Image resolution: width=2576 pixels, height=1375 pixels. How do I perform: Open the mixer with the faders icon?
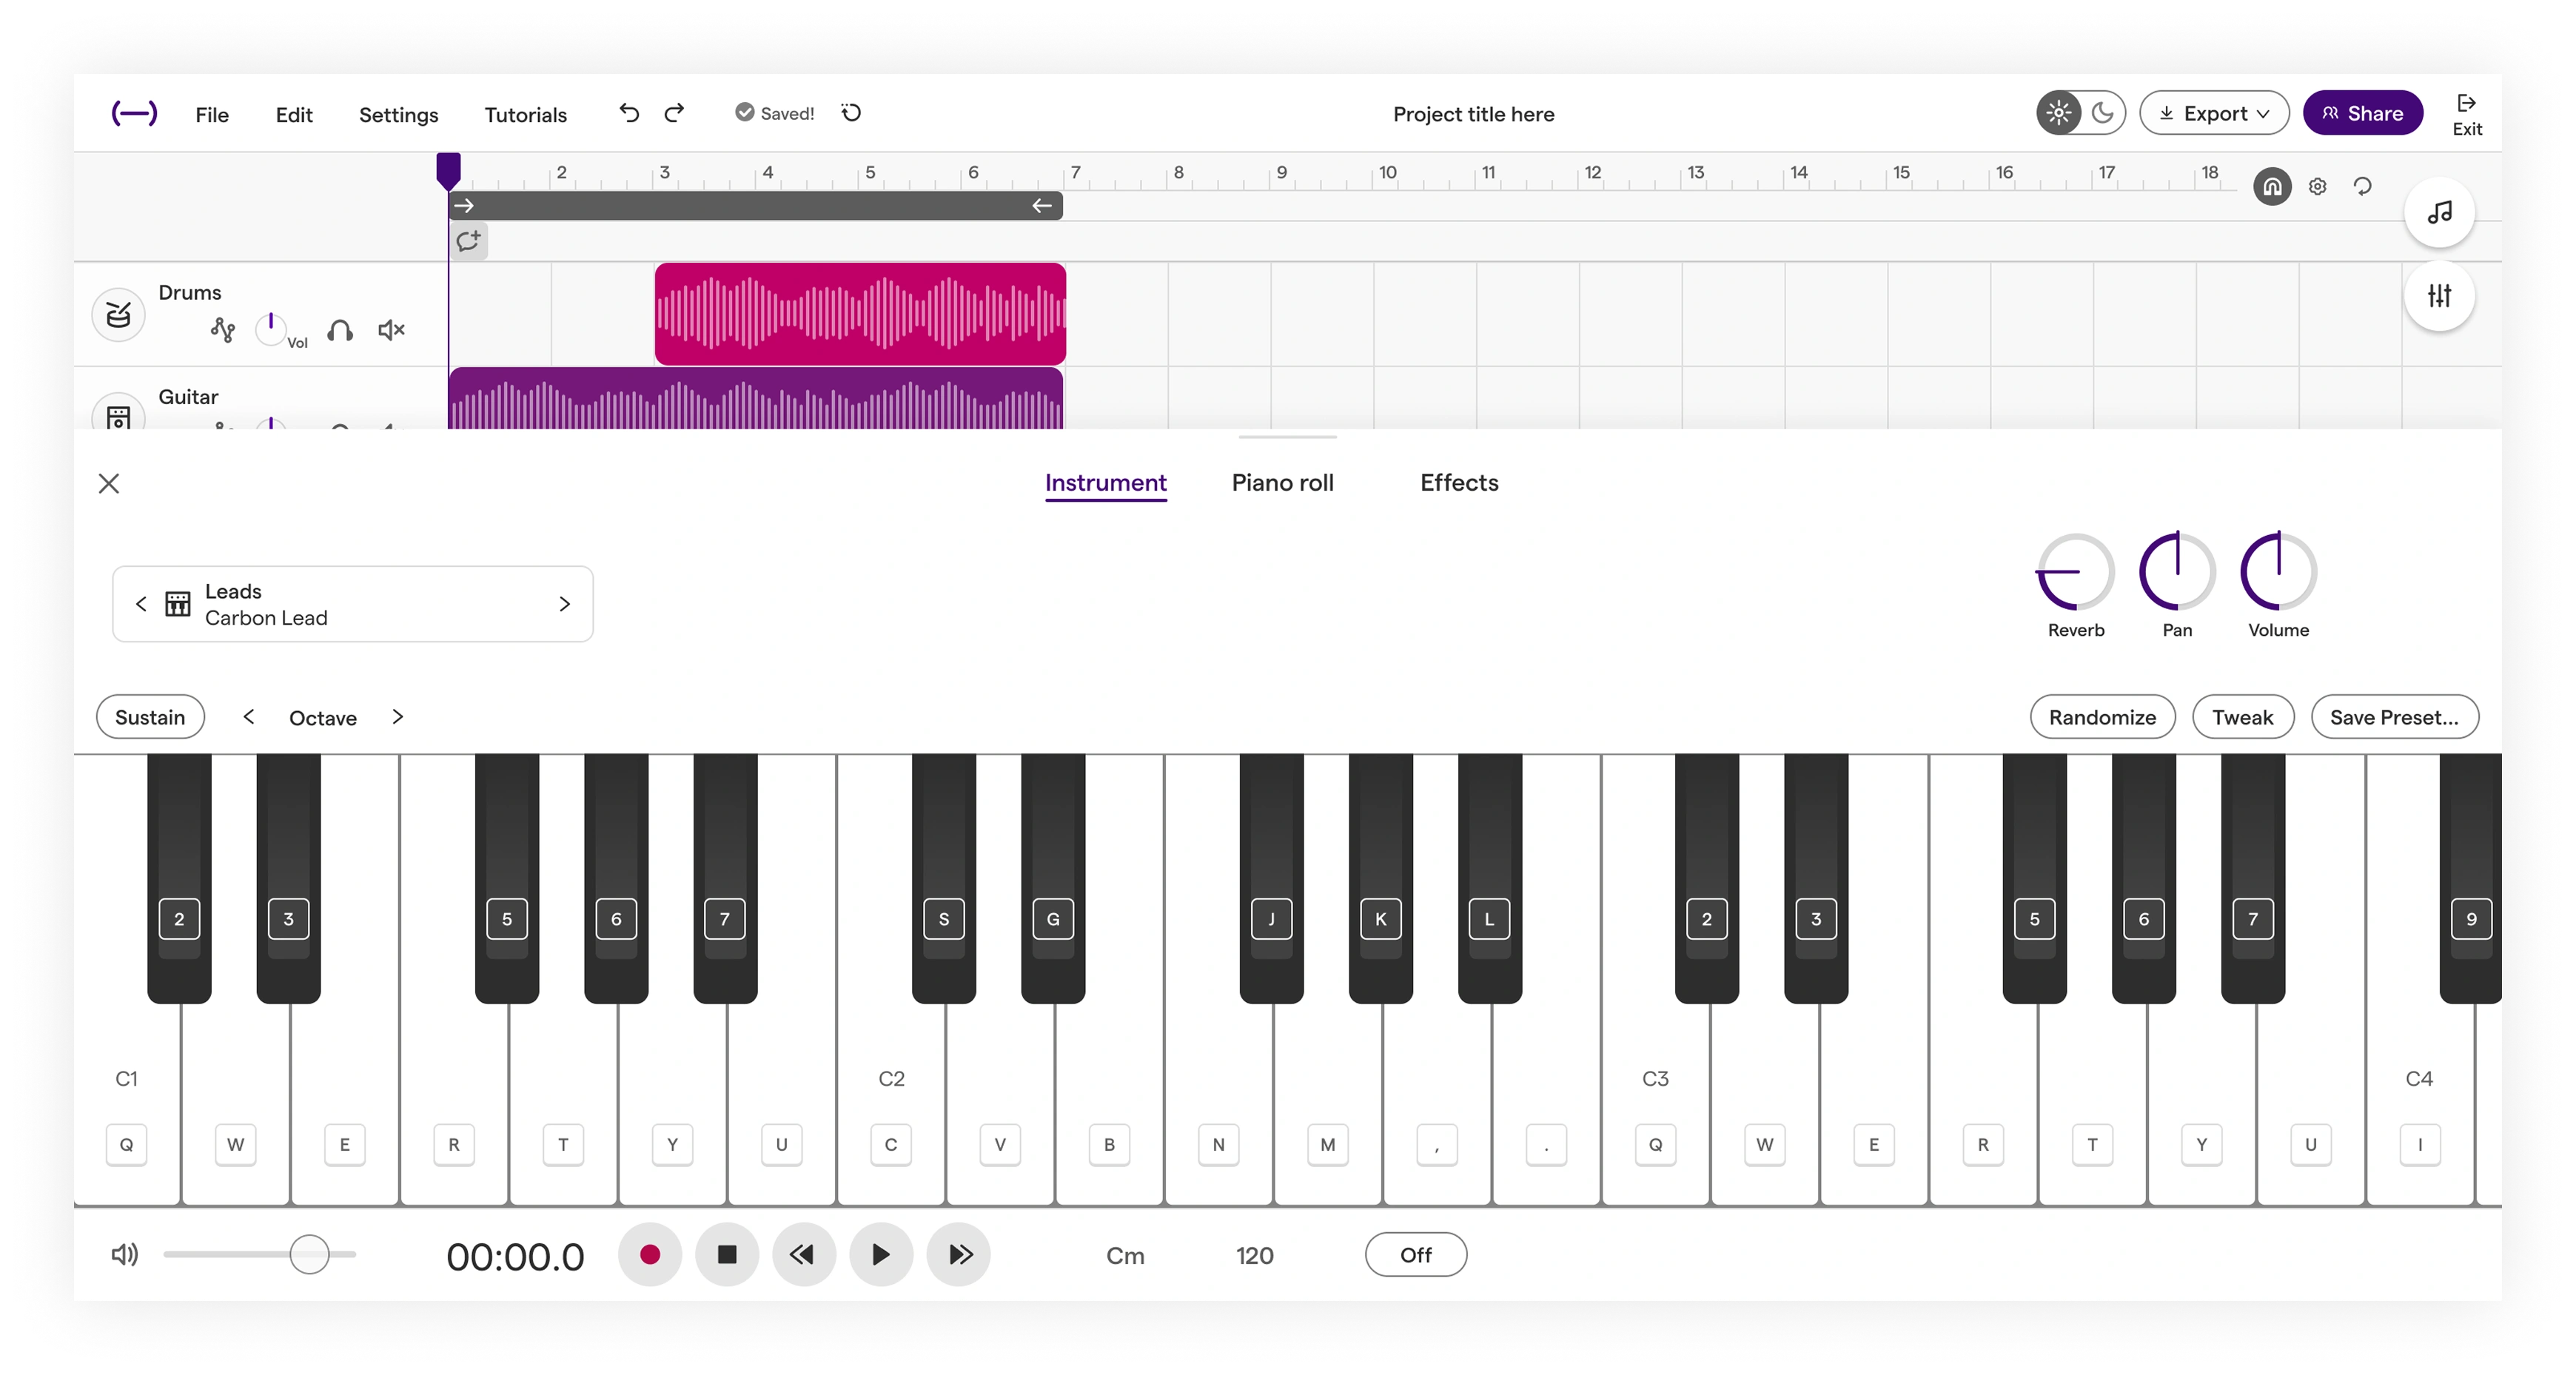[2440, 296]
